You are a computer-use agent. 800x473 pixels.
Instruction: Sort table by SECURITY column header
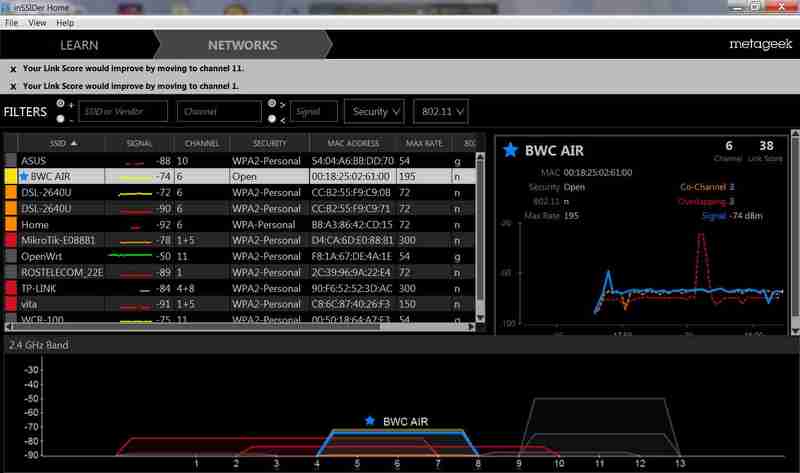click(269, 143)
